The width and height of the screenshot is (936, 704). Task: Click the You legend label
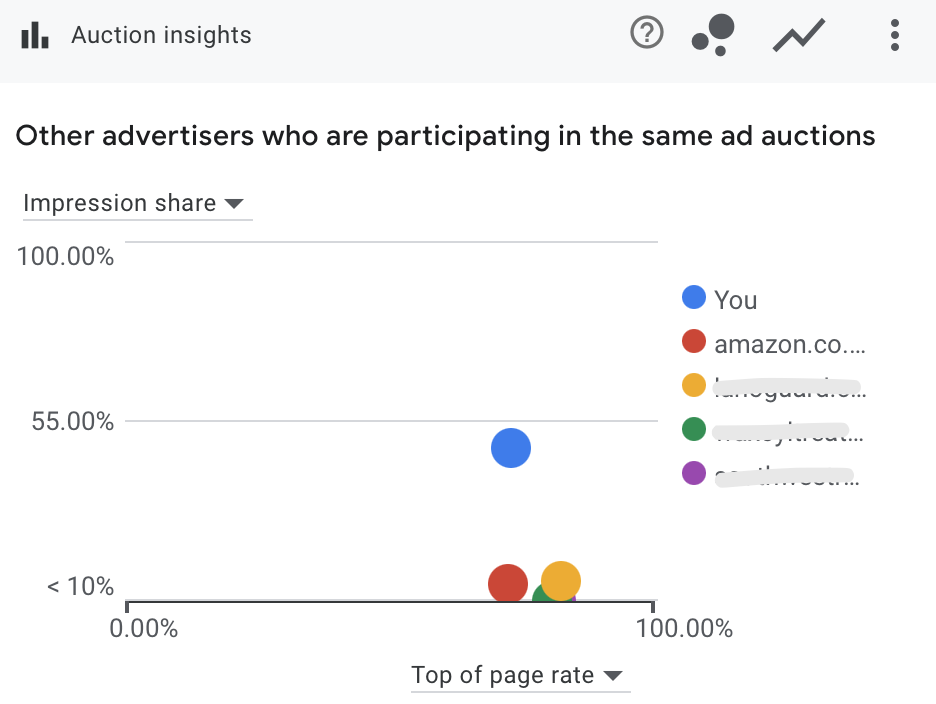coord(736,298)
